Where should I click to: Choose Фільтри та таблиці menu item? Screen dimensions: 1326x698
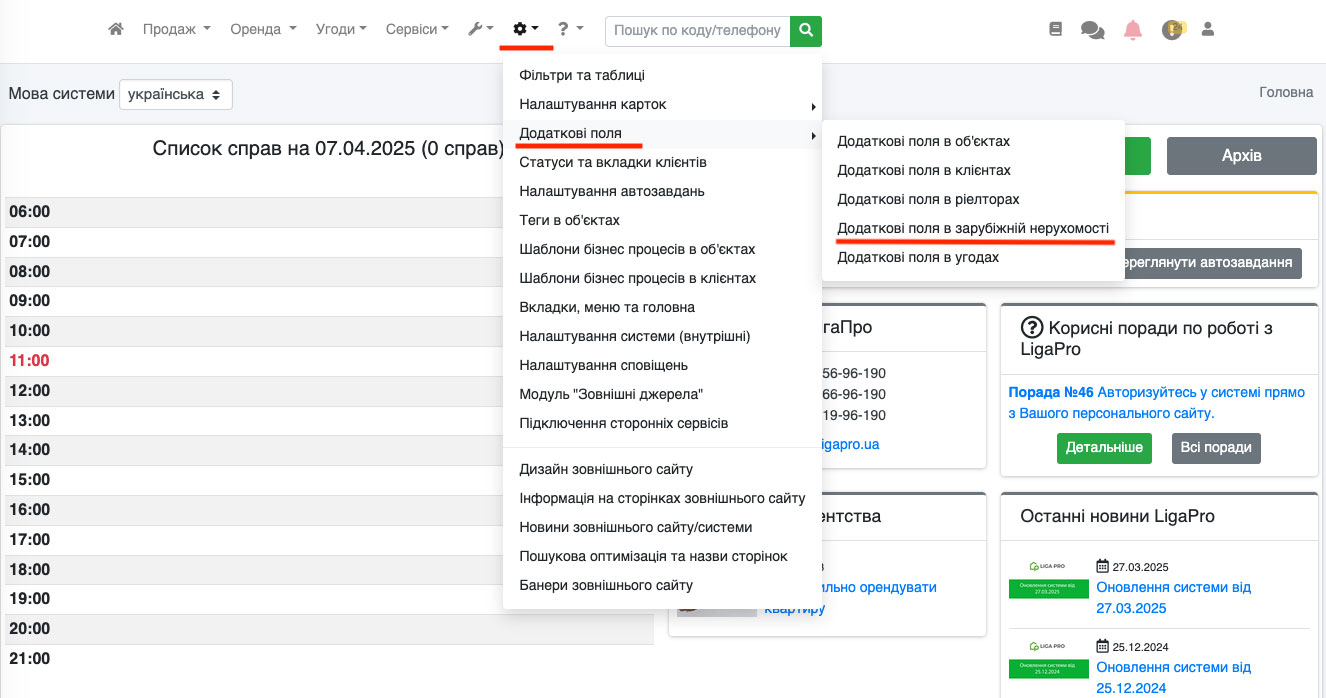click(x=582, y=75)
